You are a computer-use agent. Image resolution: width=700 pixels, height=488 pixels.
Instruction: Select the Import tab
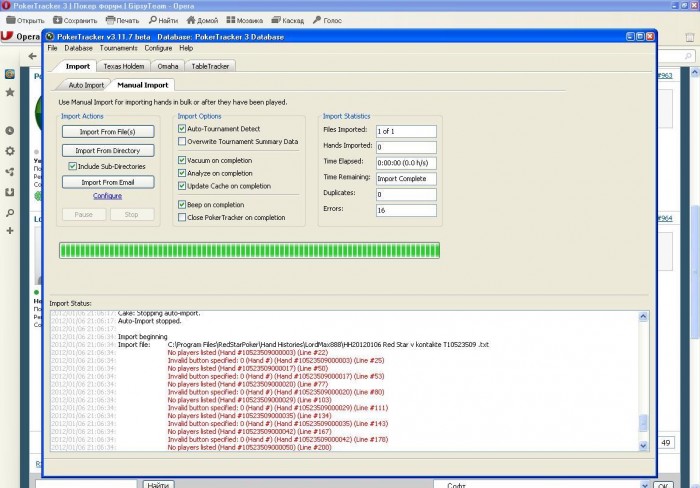[78, 66]
